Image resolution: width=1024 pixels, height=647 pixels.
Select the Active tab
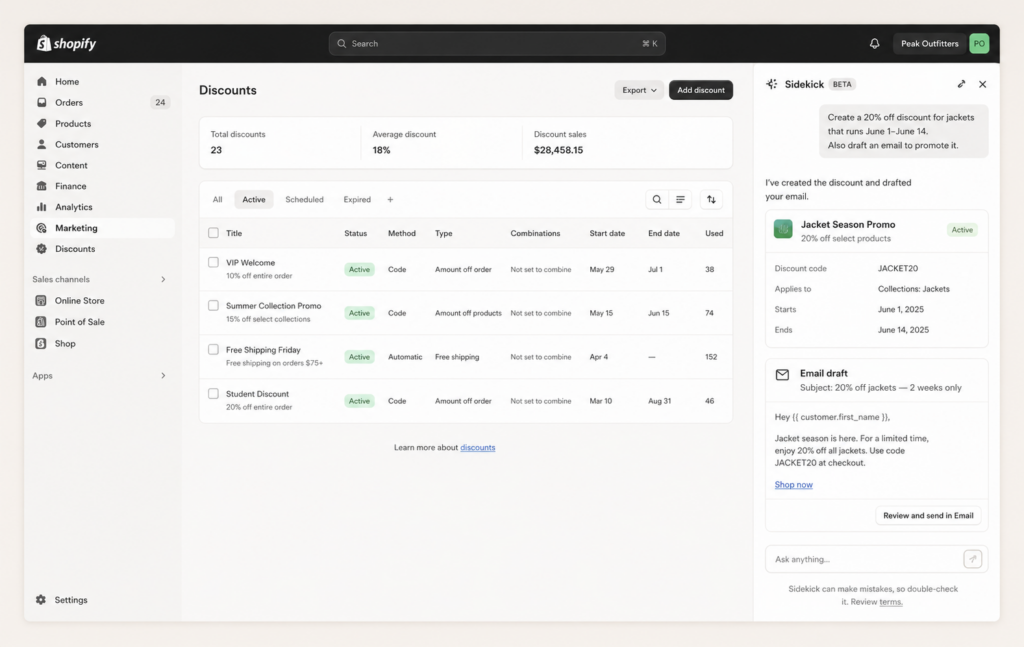(x=254, y=200)
